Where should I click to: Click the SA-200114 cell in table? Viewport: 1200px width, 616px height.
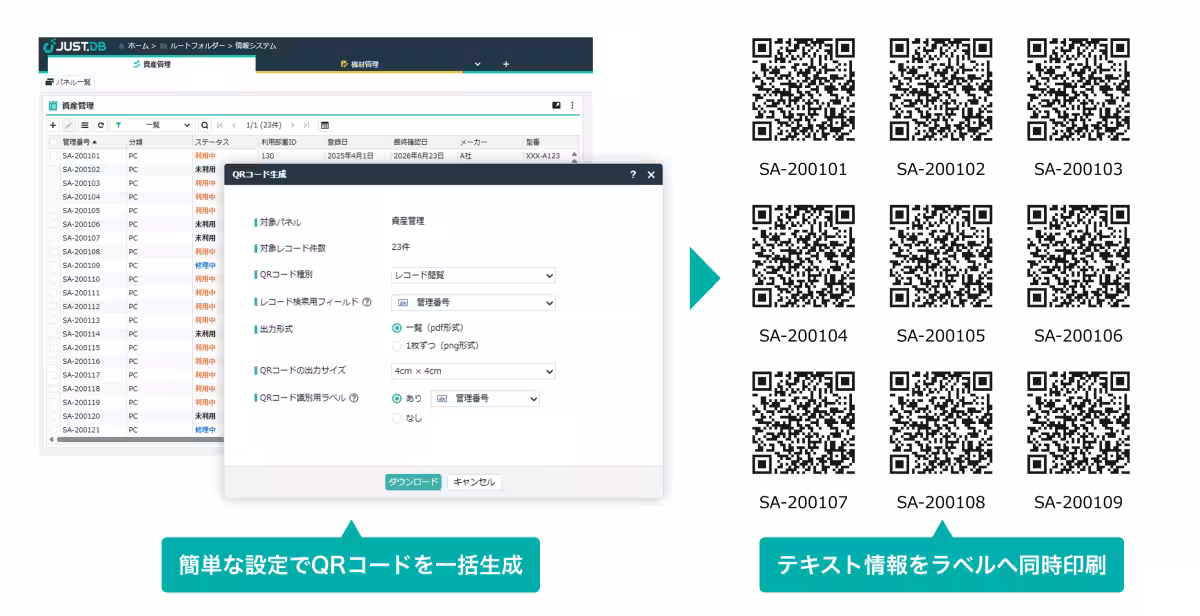coord(81,334)
